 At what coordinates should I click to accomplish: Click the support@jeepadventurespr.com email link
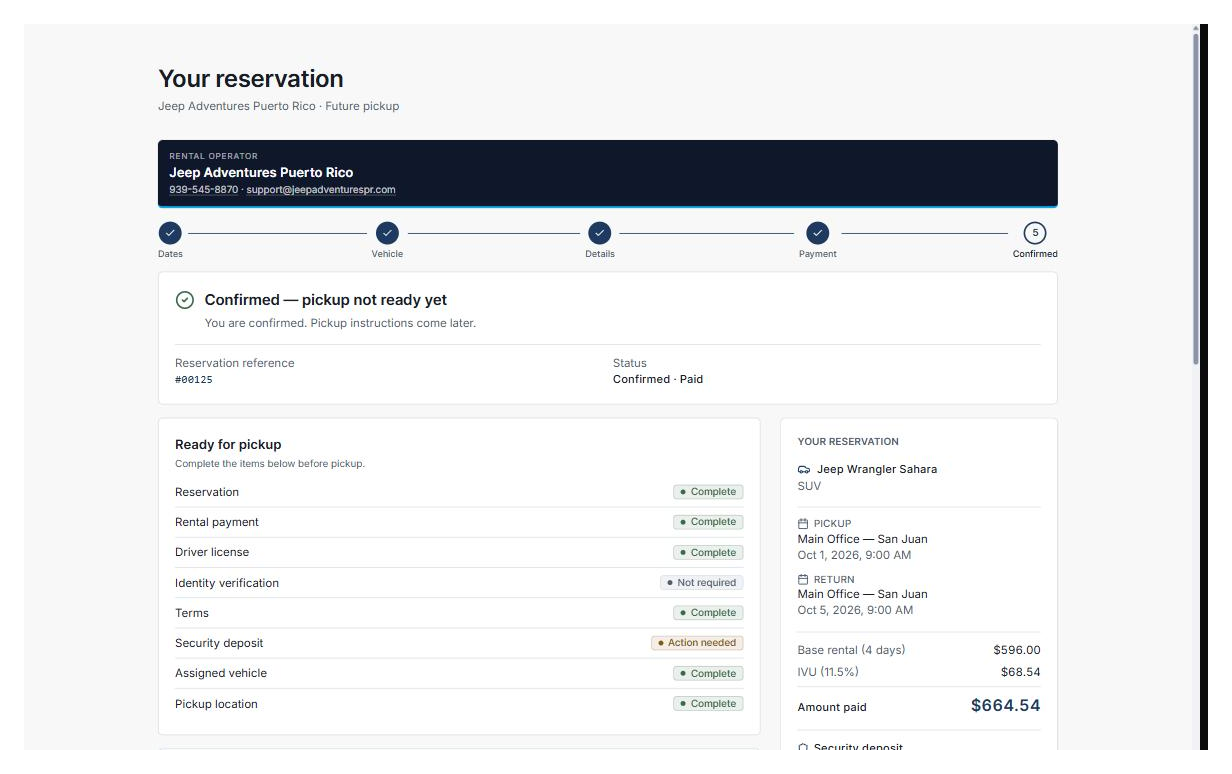pos(321,190)
